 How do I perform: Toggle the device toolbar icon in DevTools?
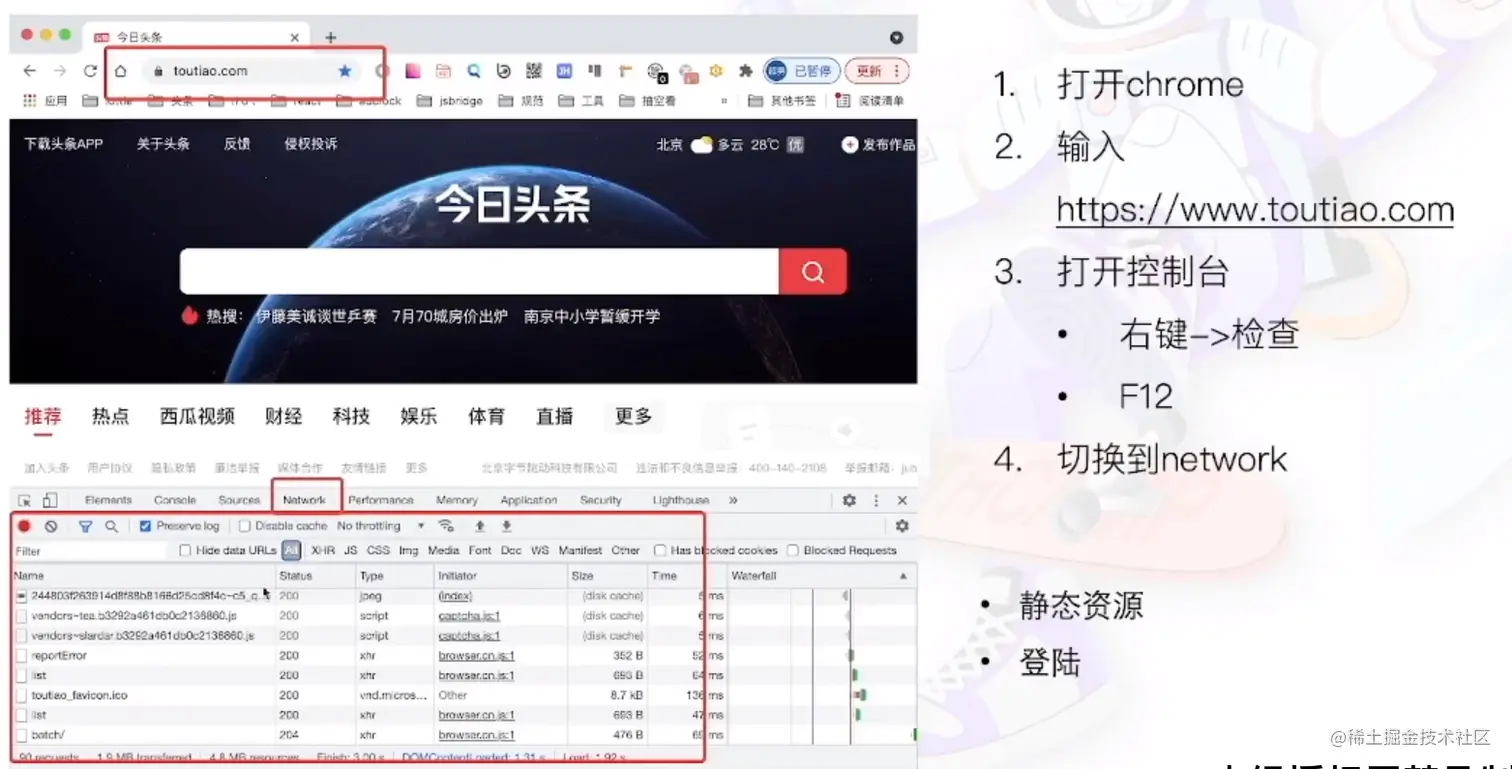(50, 500)
